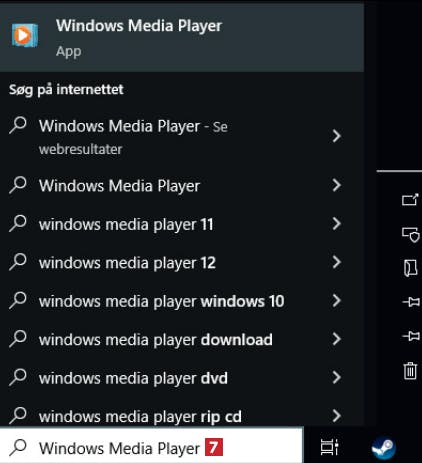Click the run-as-administrator shield icon
Viewport: 422px width, 463px height.
pyautogui.click(x=410, y=235)
